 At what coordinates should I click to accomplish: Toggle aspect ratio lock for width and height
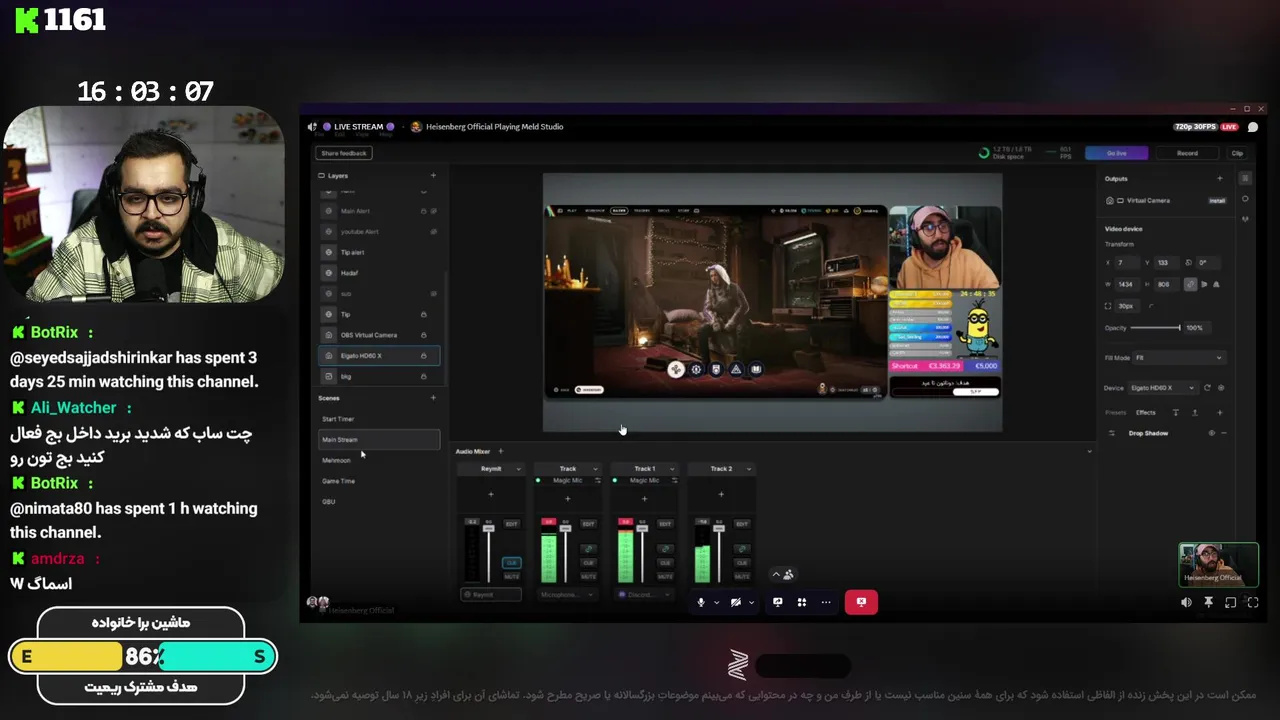click(x=1191, y=284)
